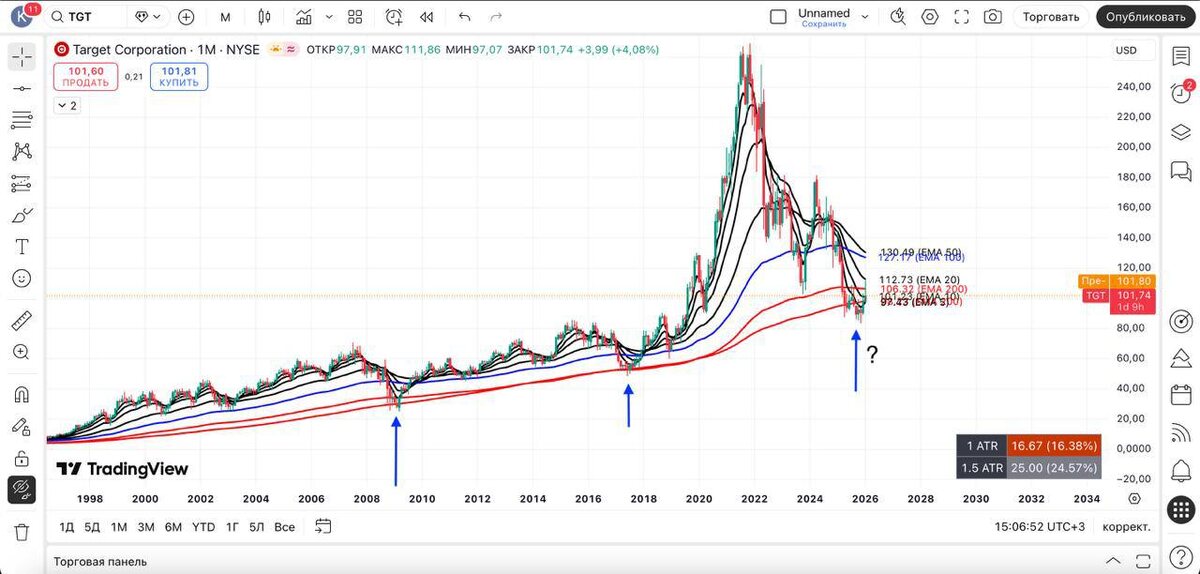Remove drawings with trash icon
The width and height of the screenshot is (1200, 574).
pos(22,531)
